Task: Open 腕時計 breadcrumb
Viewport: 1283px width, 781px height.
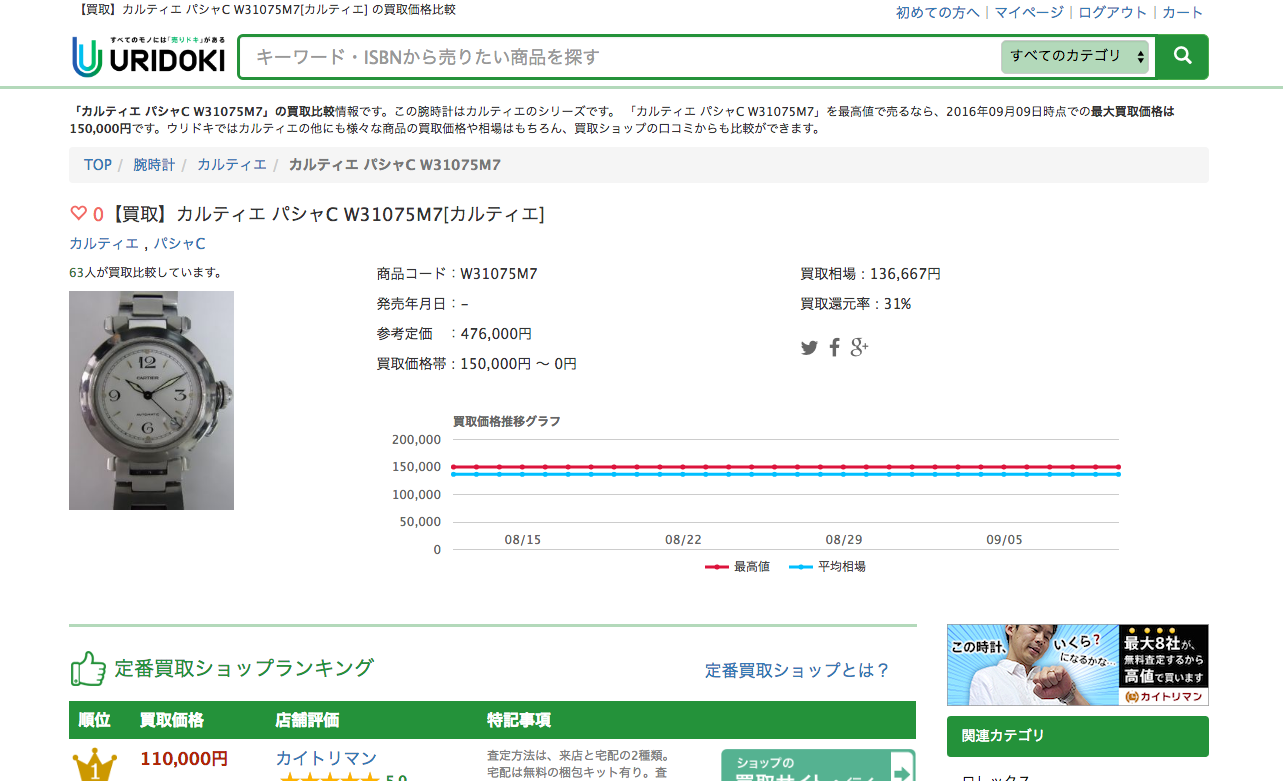Action: coord(154,165)
